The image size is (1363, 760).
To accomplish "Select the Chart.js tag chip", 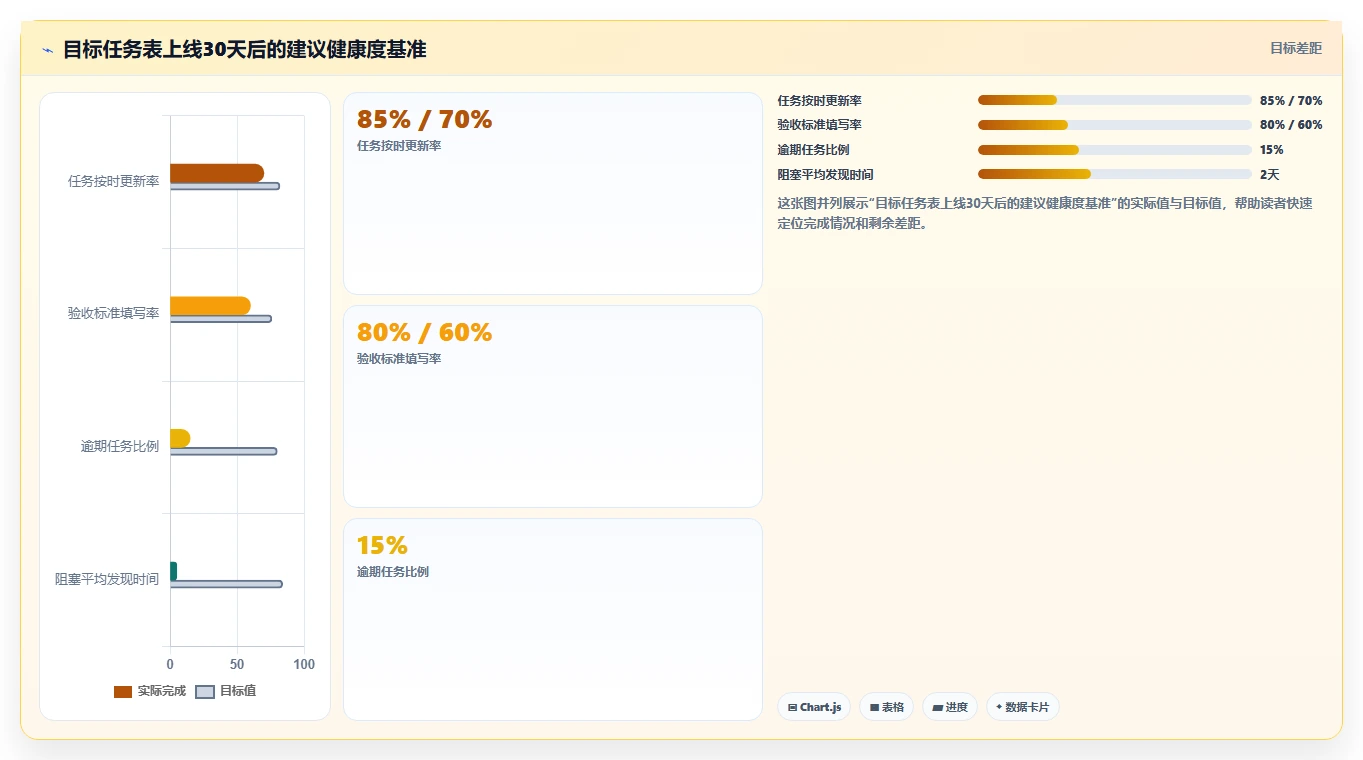I will point(815,707).
